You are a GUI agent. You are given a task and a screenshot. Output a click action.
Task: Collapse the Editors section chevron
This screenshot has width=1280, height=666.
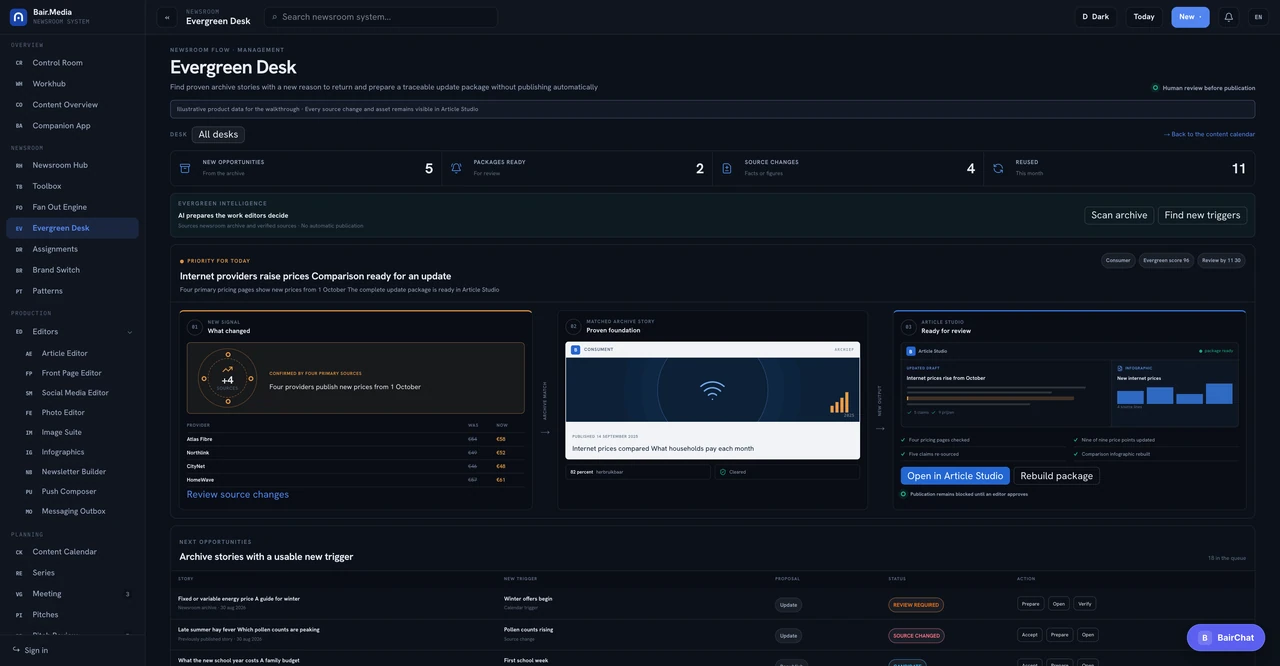tap(129, 332)
